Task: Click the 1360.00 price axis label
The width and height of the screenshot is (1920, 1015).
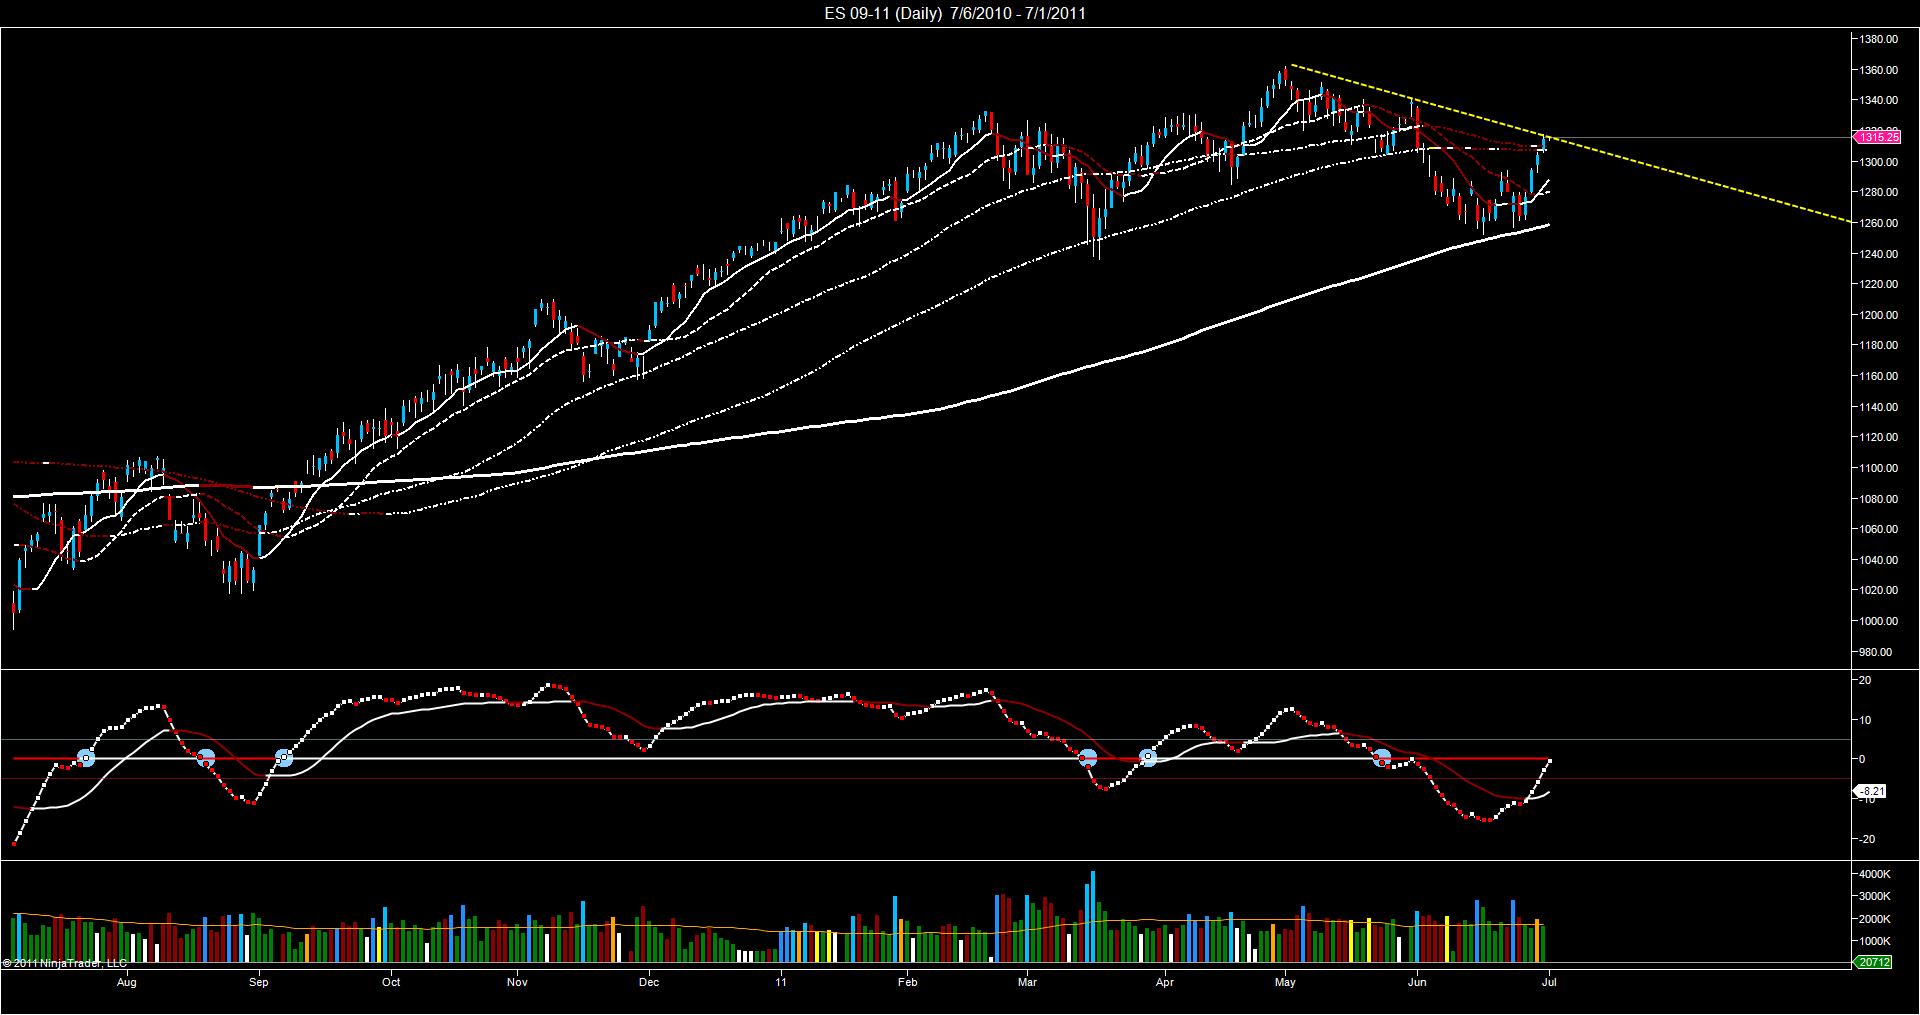Action: click(1877, 70)
